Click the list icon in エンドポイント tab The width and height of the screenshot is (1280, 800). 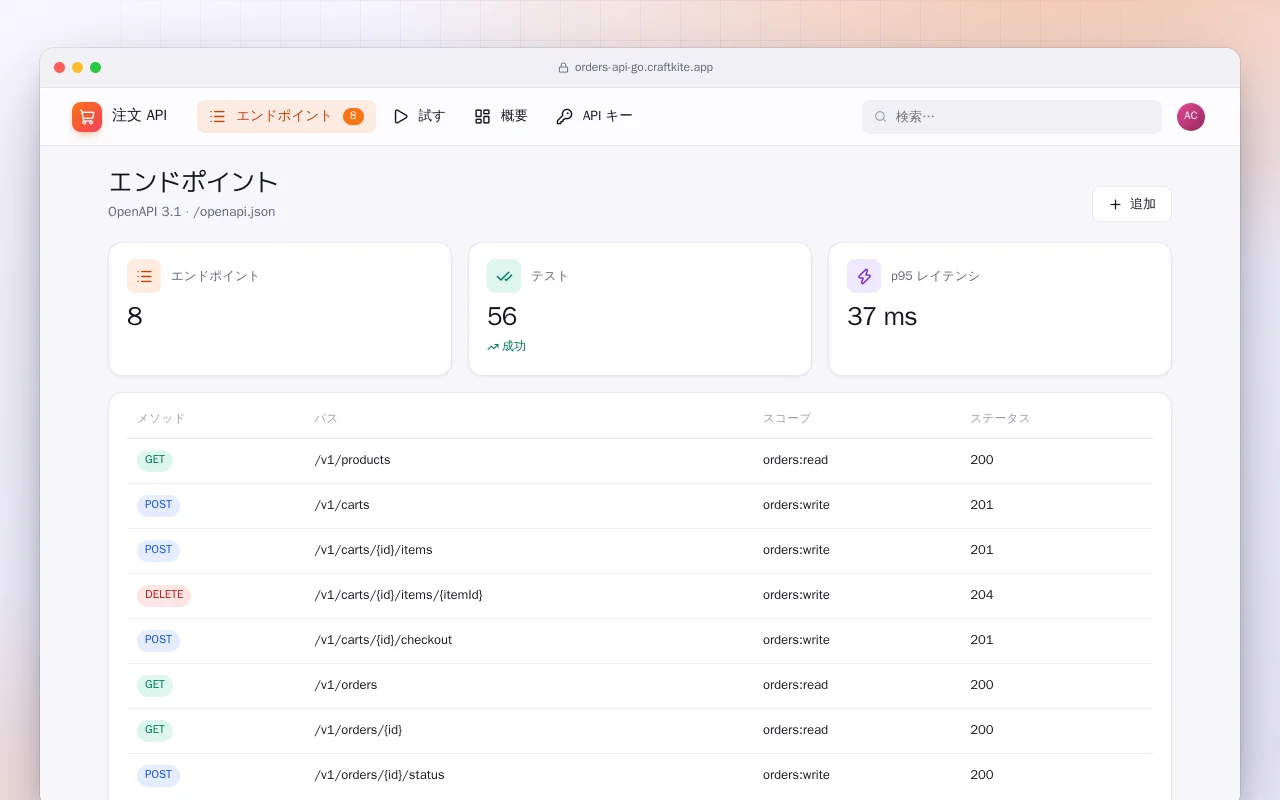217,117
